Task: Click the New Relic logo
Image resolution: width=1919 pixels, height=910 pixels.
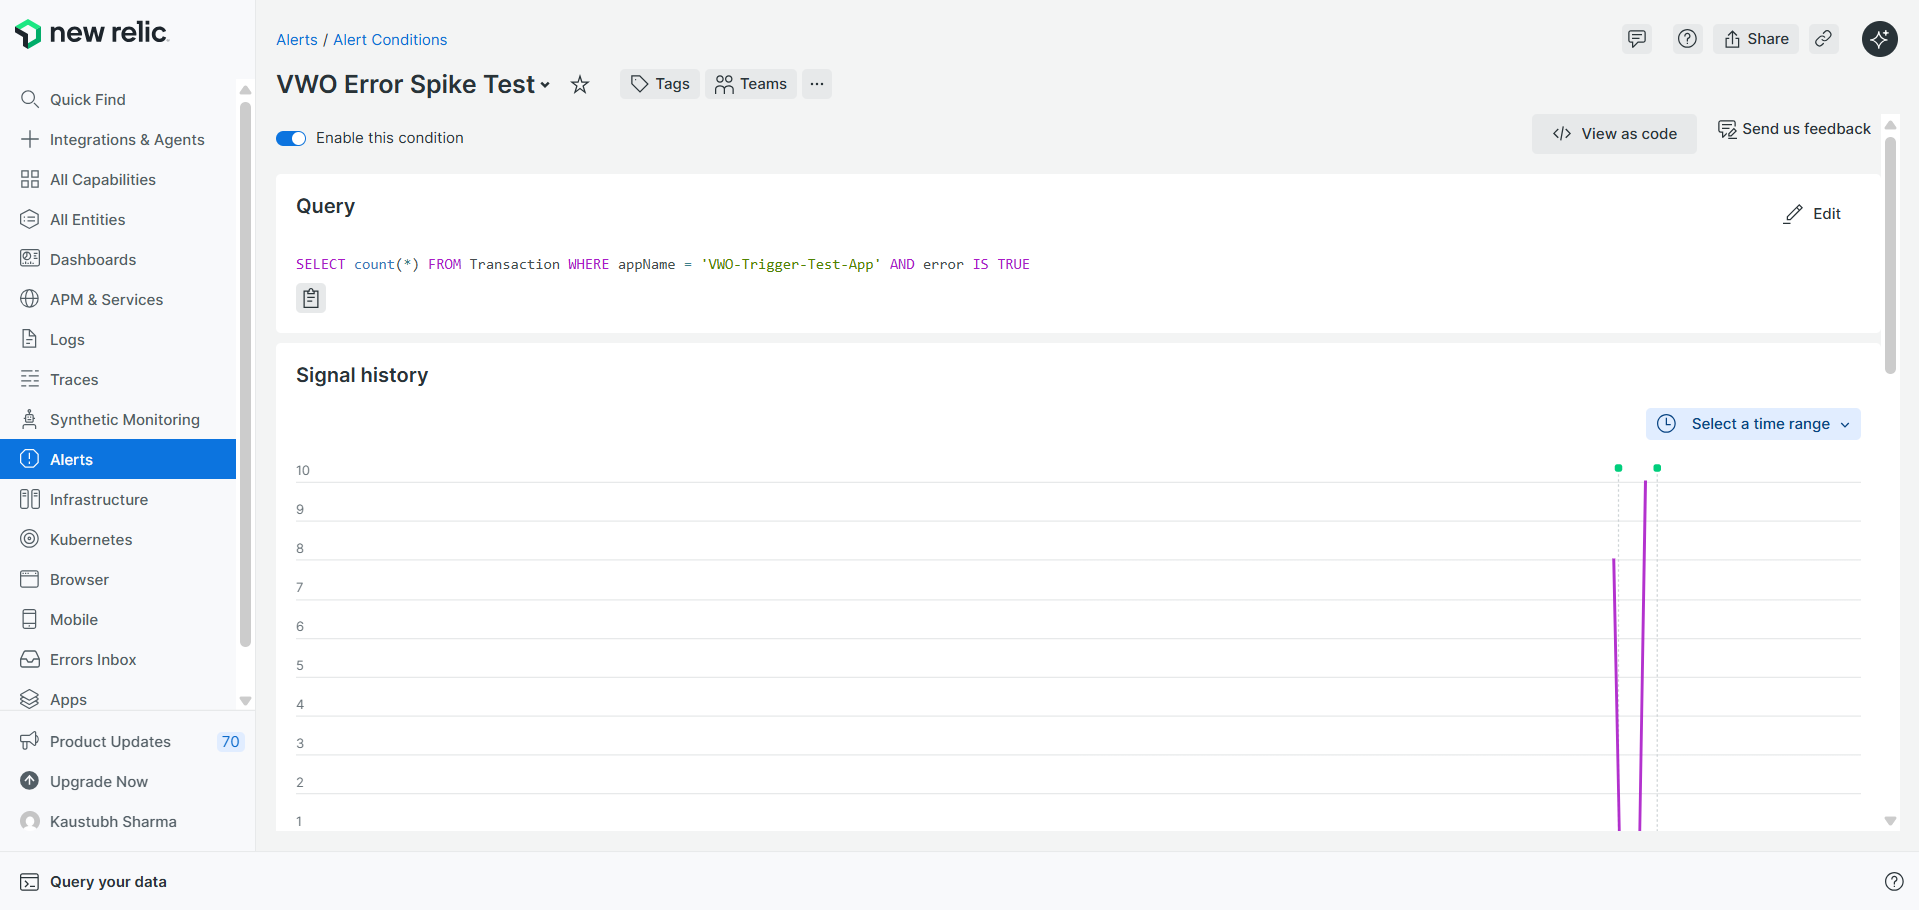Action: (x=91, y=33)
